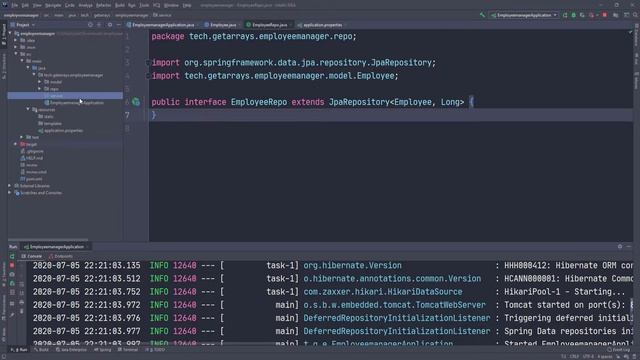Open the TODO tool window button
This screenshot has height=360, width=640.
pyautogui.click(x=155, y=350)
